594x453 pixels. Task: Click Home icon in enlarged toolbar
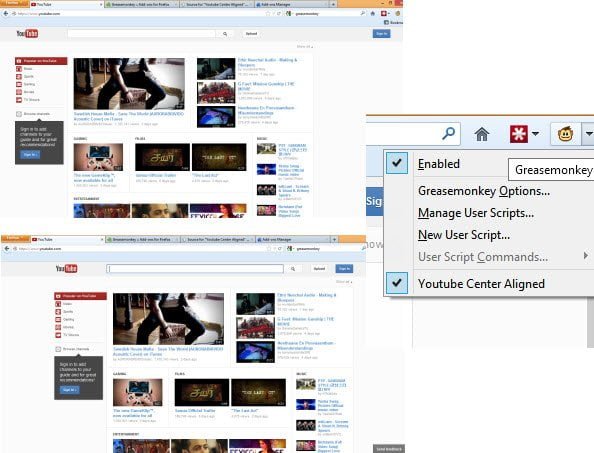click(x=482, y=134)
